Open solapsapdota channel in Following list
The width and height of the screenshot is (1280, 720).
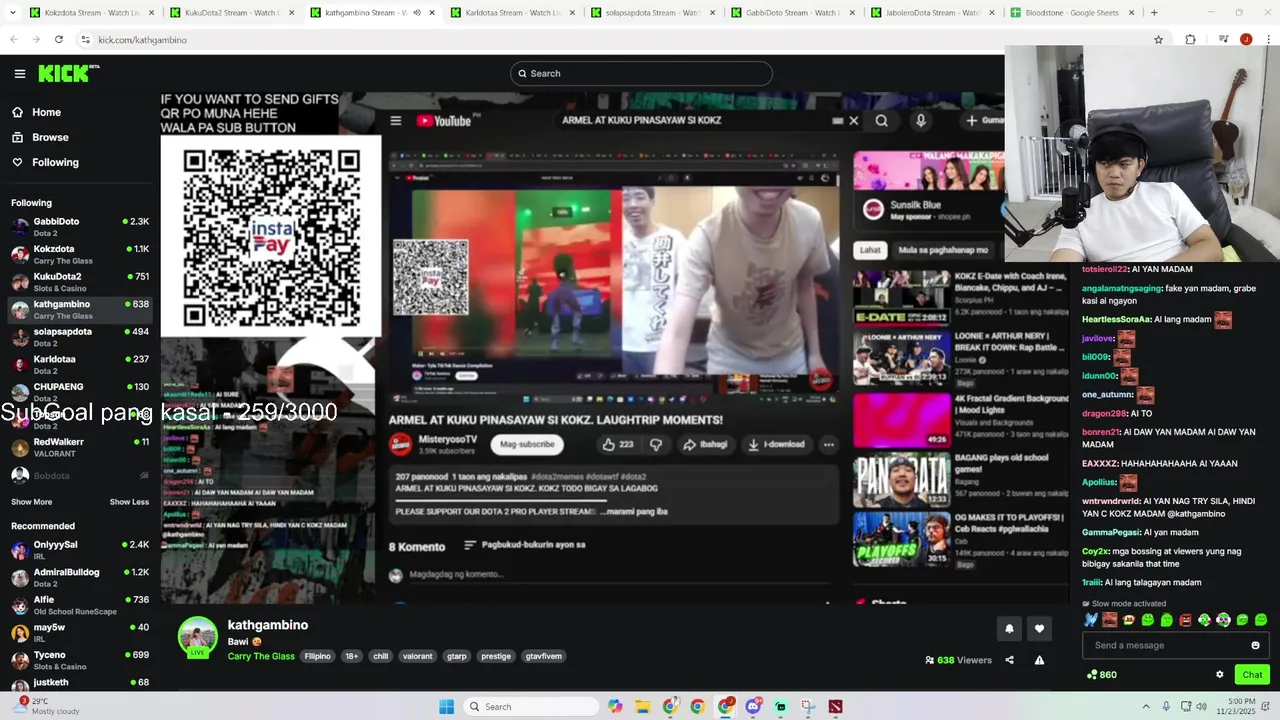pos(80,337)
